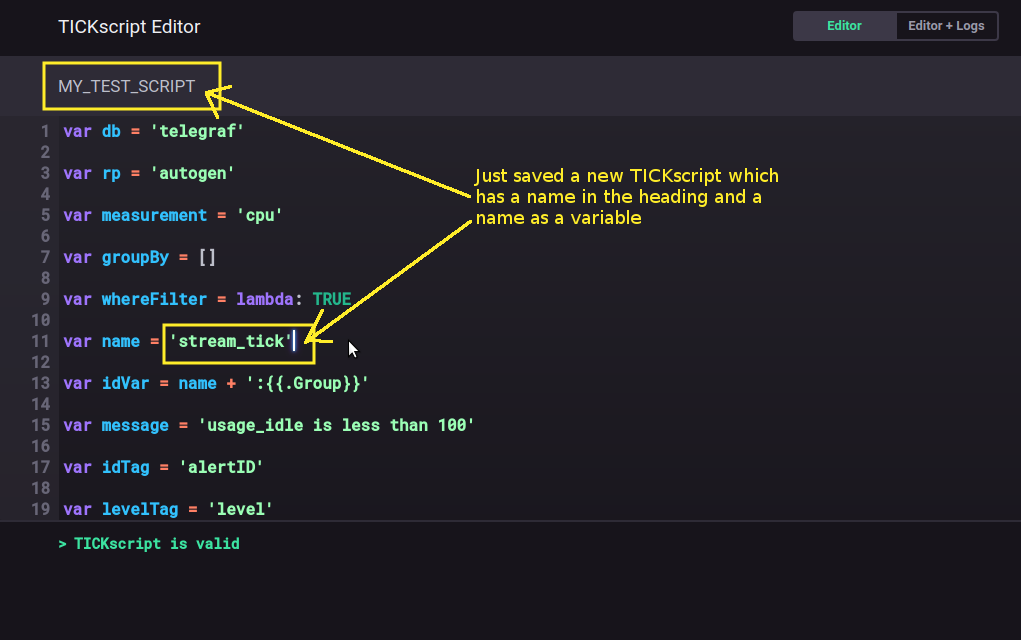Click the db variable on line 1
Viewport: 1021px width, 640px height.
click(111, 131)
